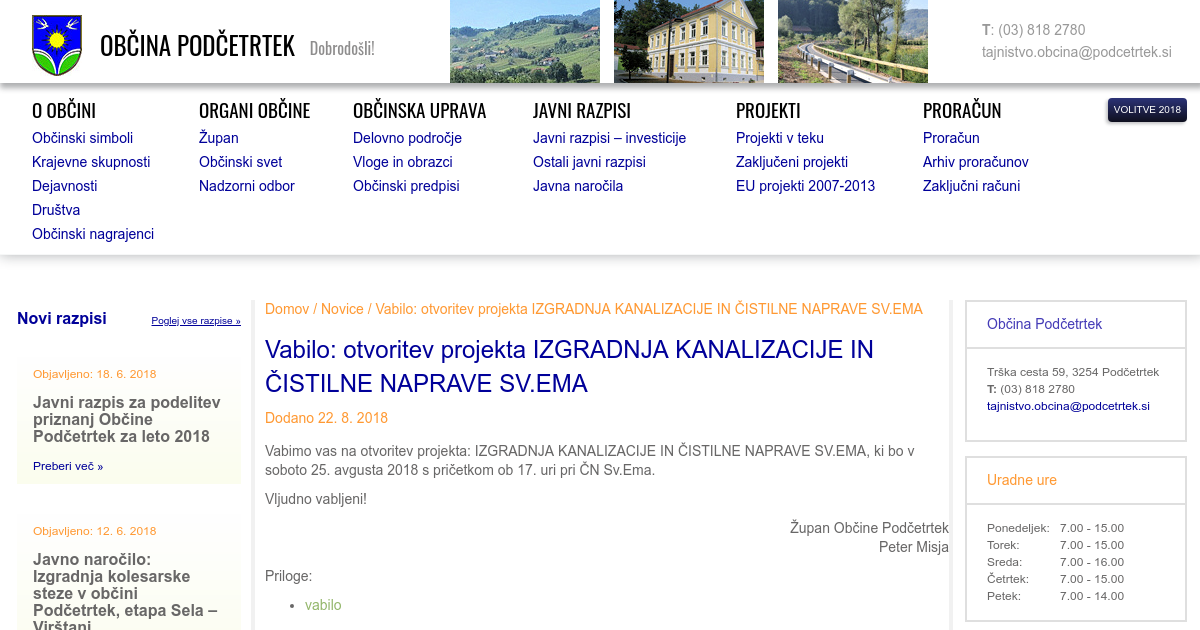Go to Občinski simboli page
1200x630 pixels.
tap(82, 138)
